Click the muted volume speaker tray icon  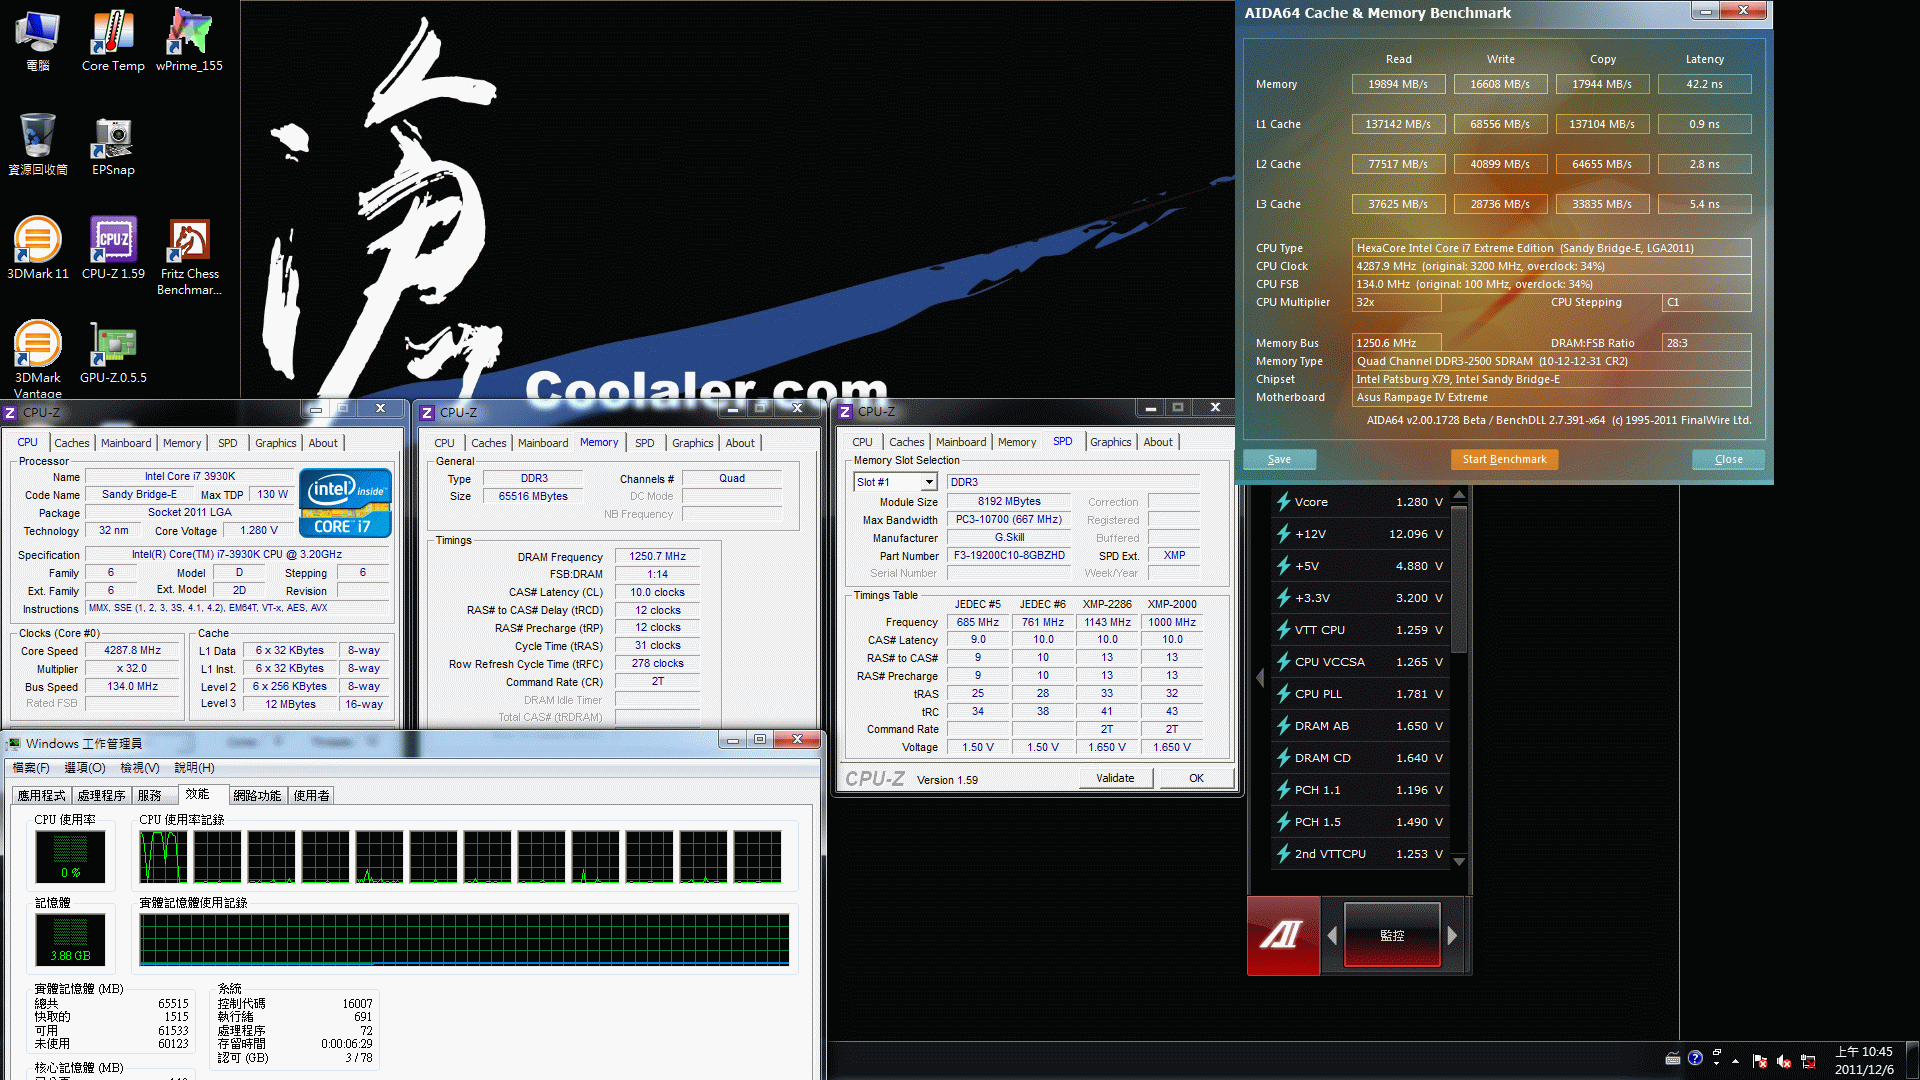(1784, 1061)
